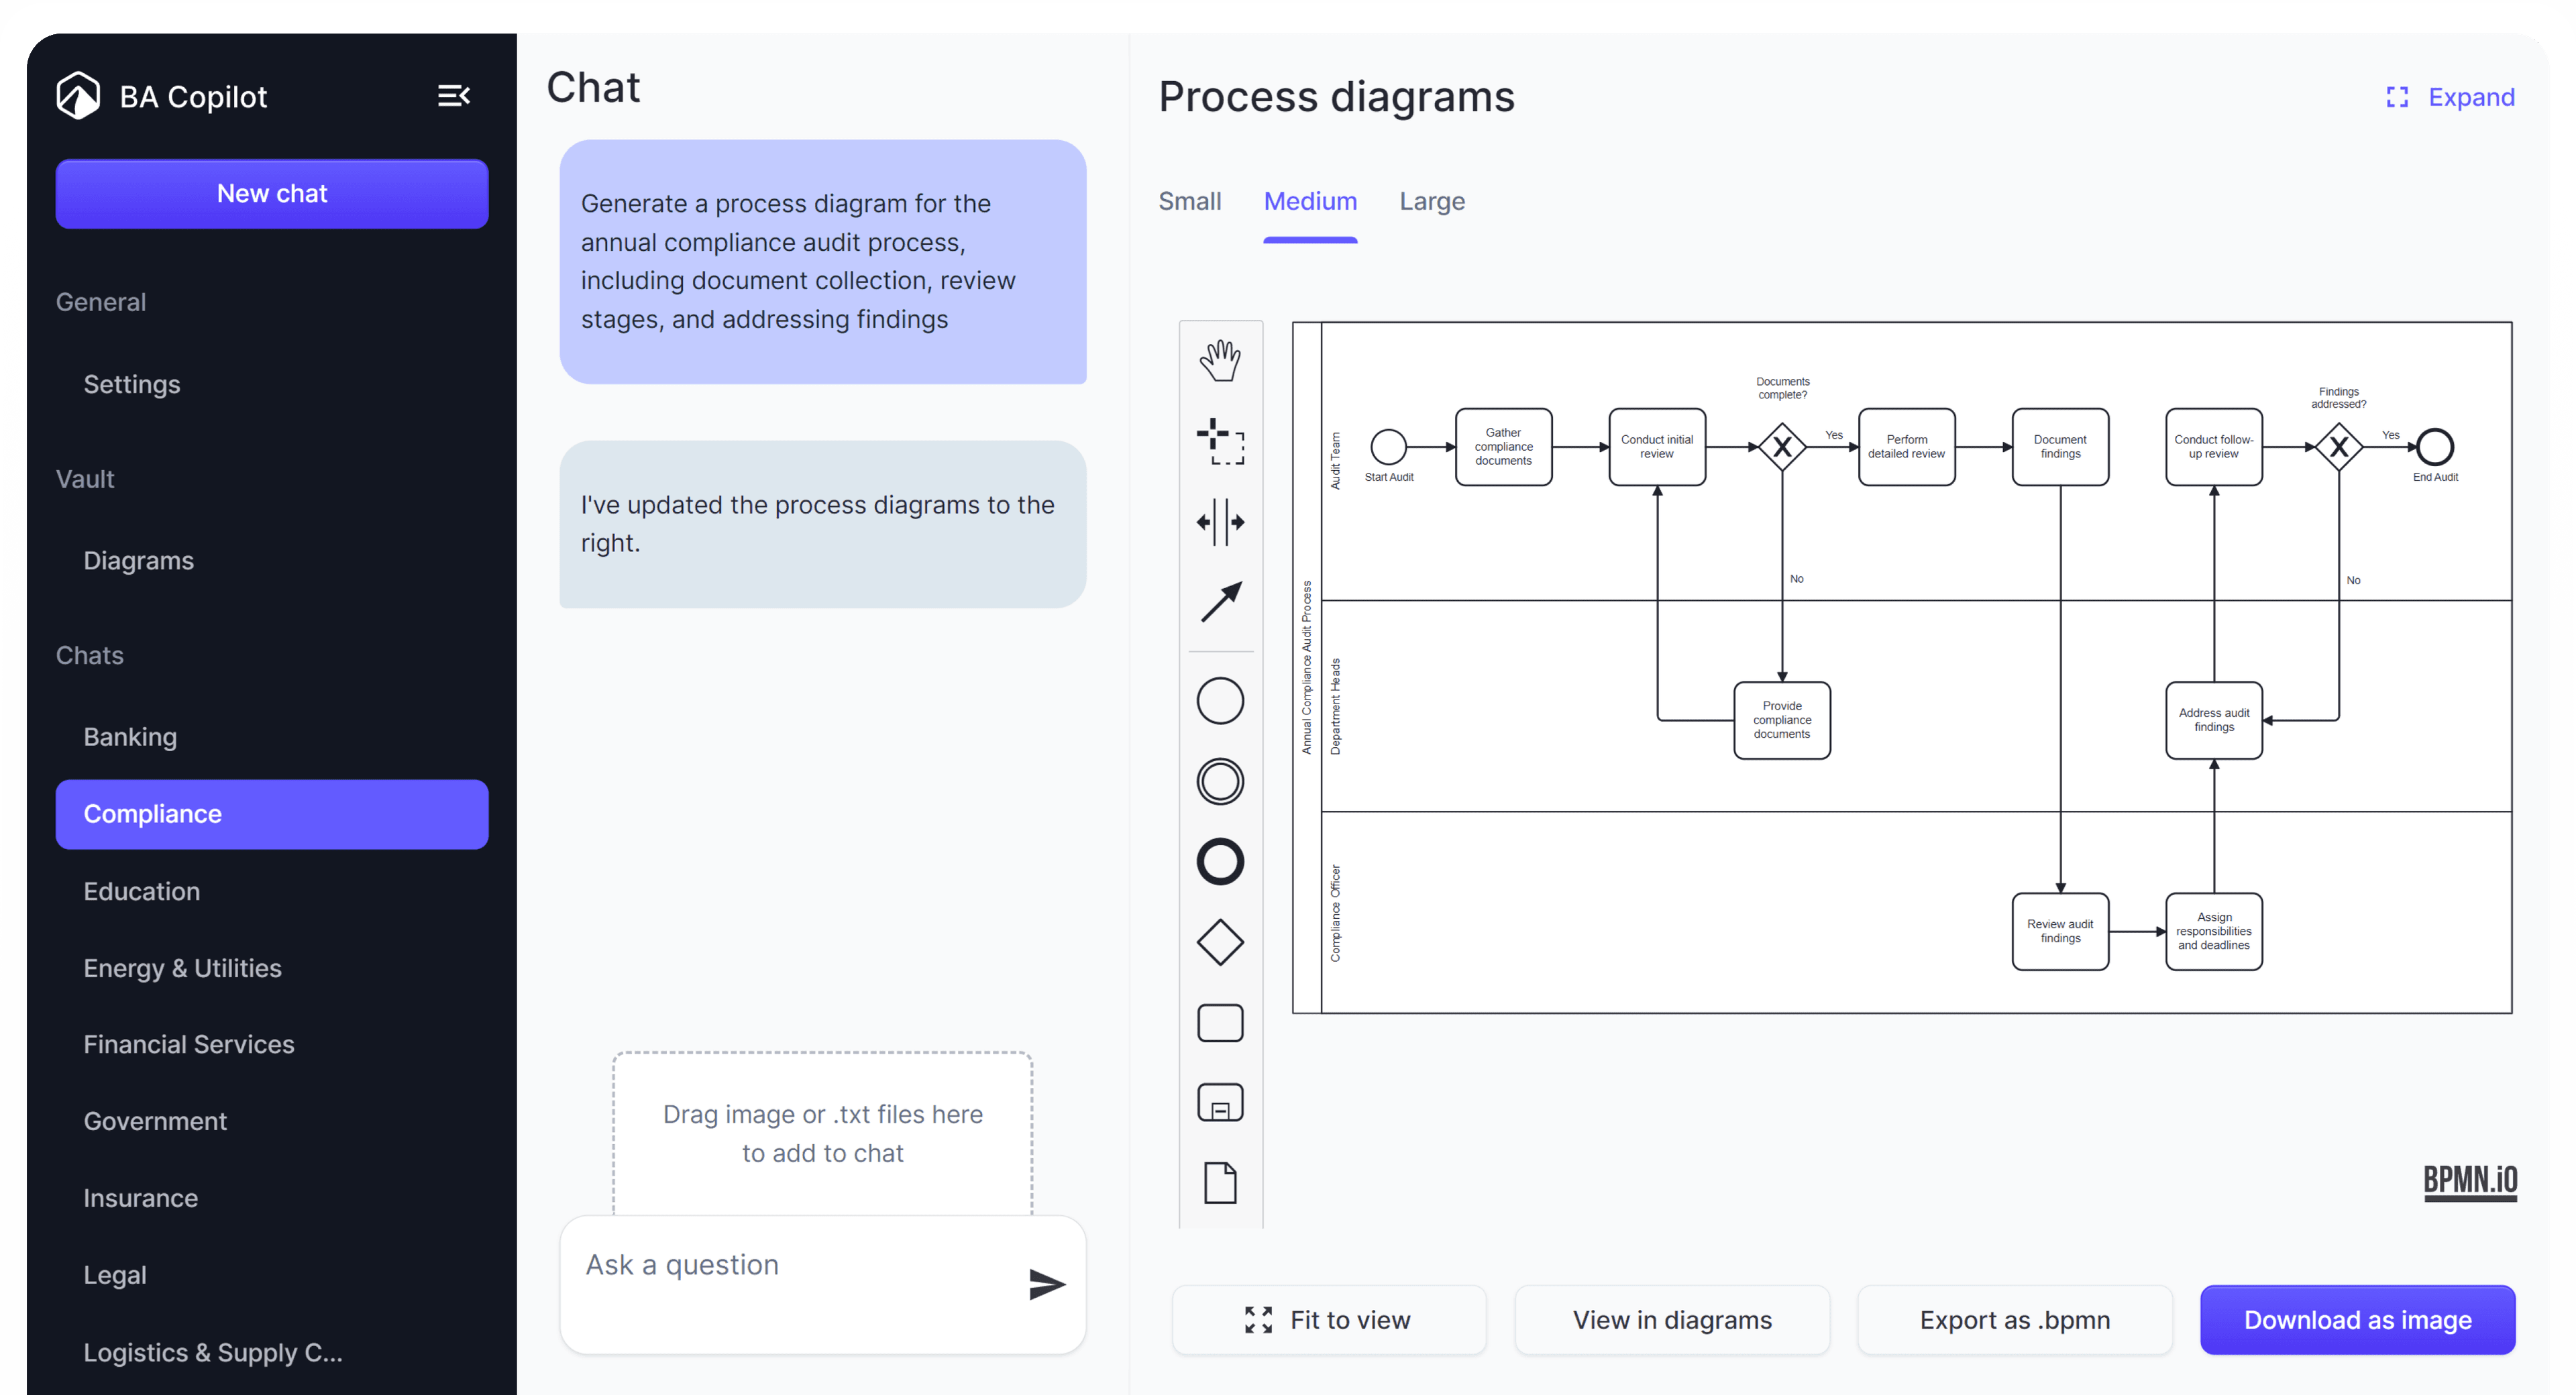Select the Hand tool in the diagram palette
This screenshot has height=1395, width=2576.
coord(1220,360)
